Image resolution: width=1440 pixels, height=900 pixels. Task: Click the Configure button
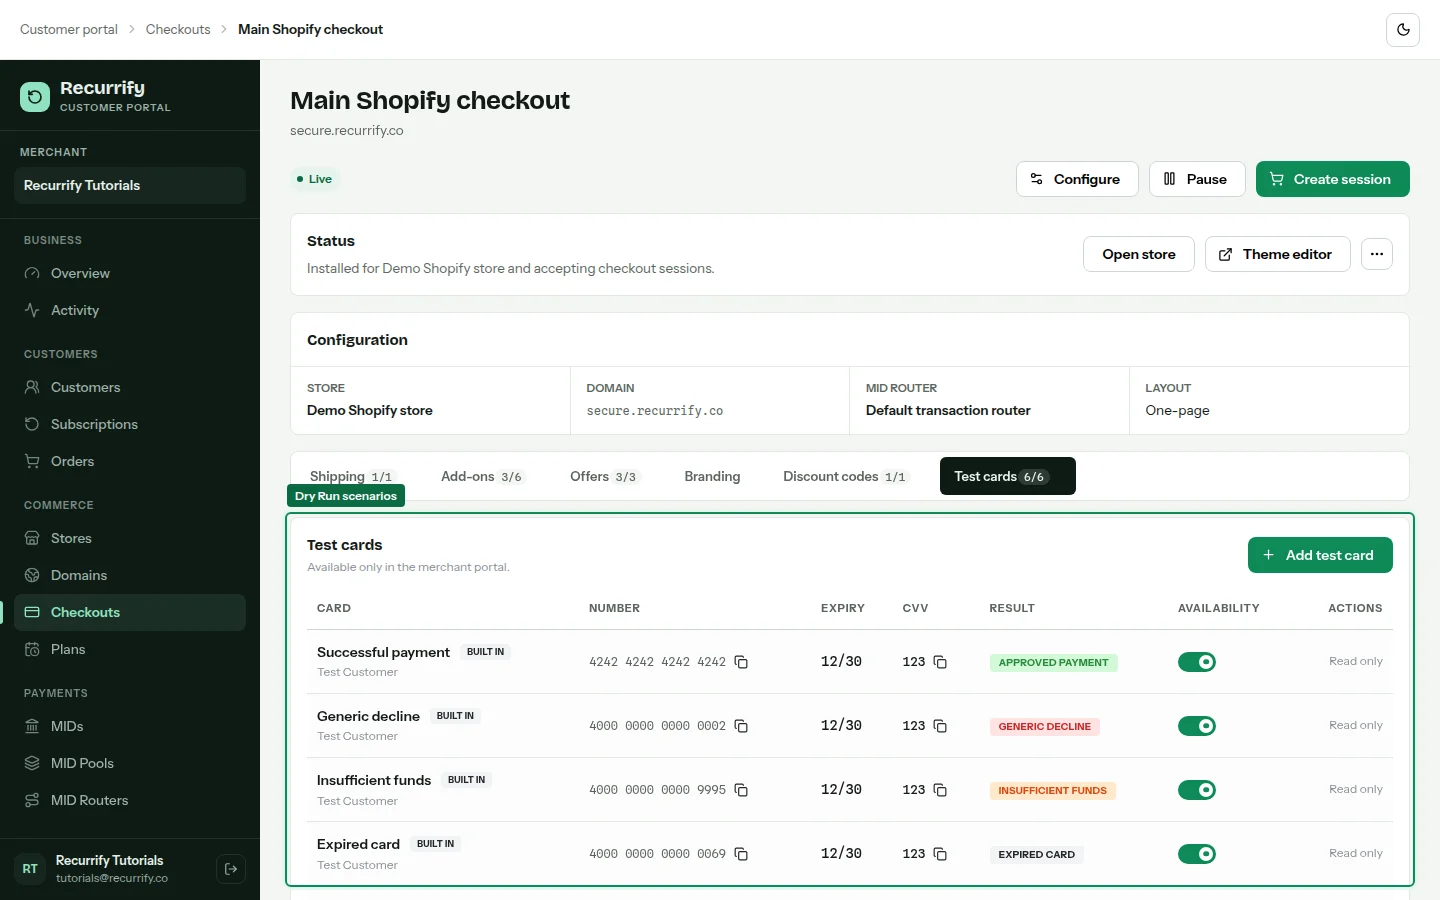pyautogui.click(x=1077, y=179)
